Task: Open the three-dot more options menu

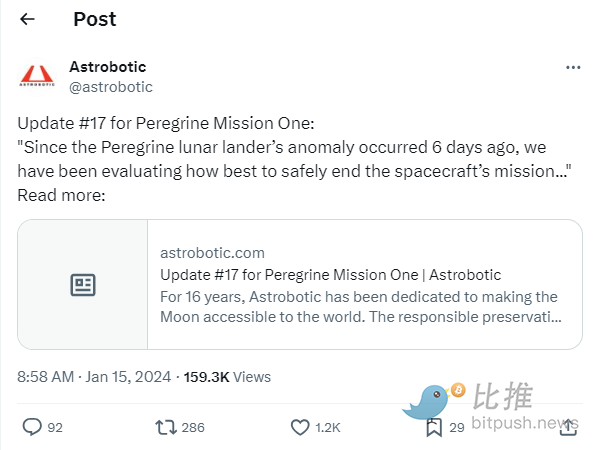Action: tap(573, 68)
